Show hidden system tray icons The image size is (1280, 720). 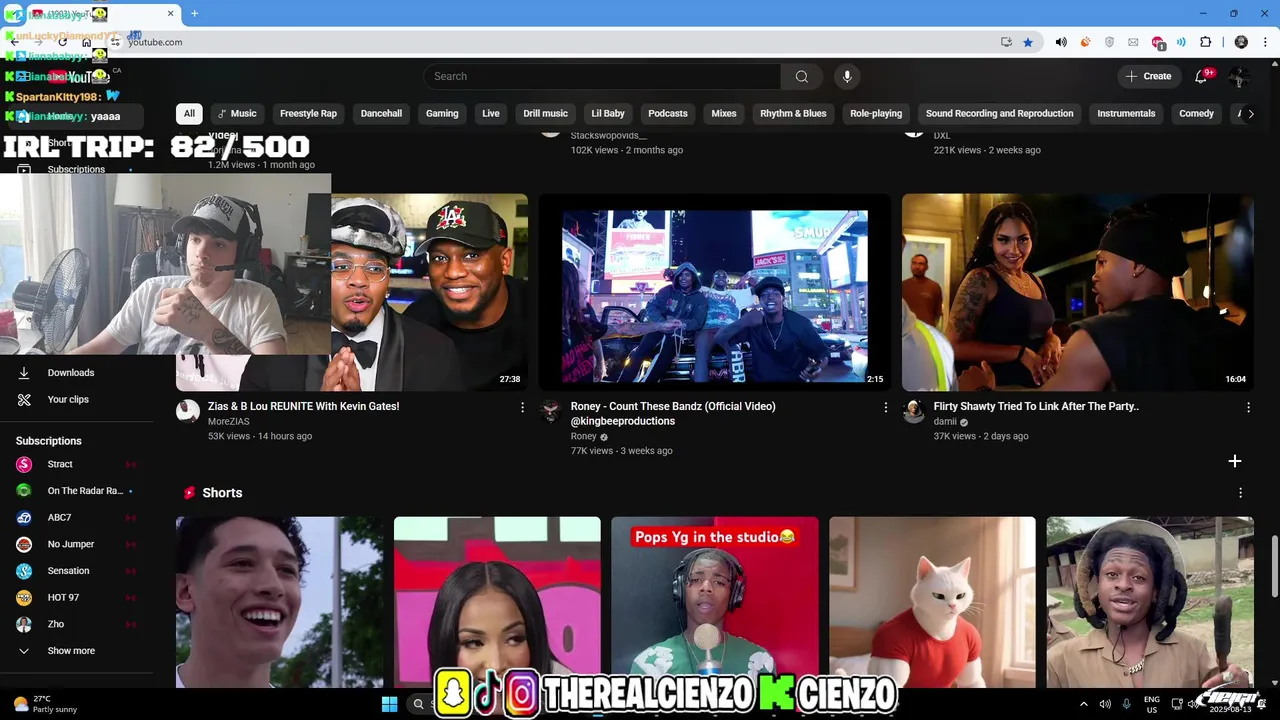pos(1084,704)
